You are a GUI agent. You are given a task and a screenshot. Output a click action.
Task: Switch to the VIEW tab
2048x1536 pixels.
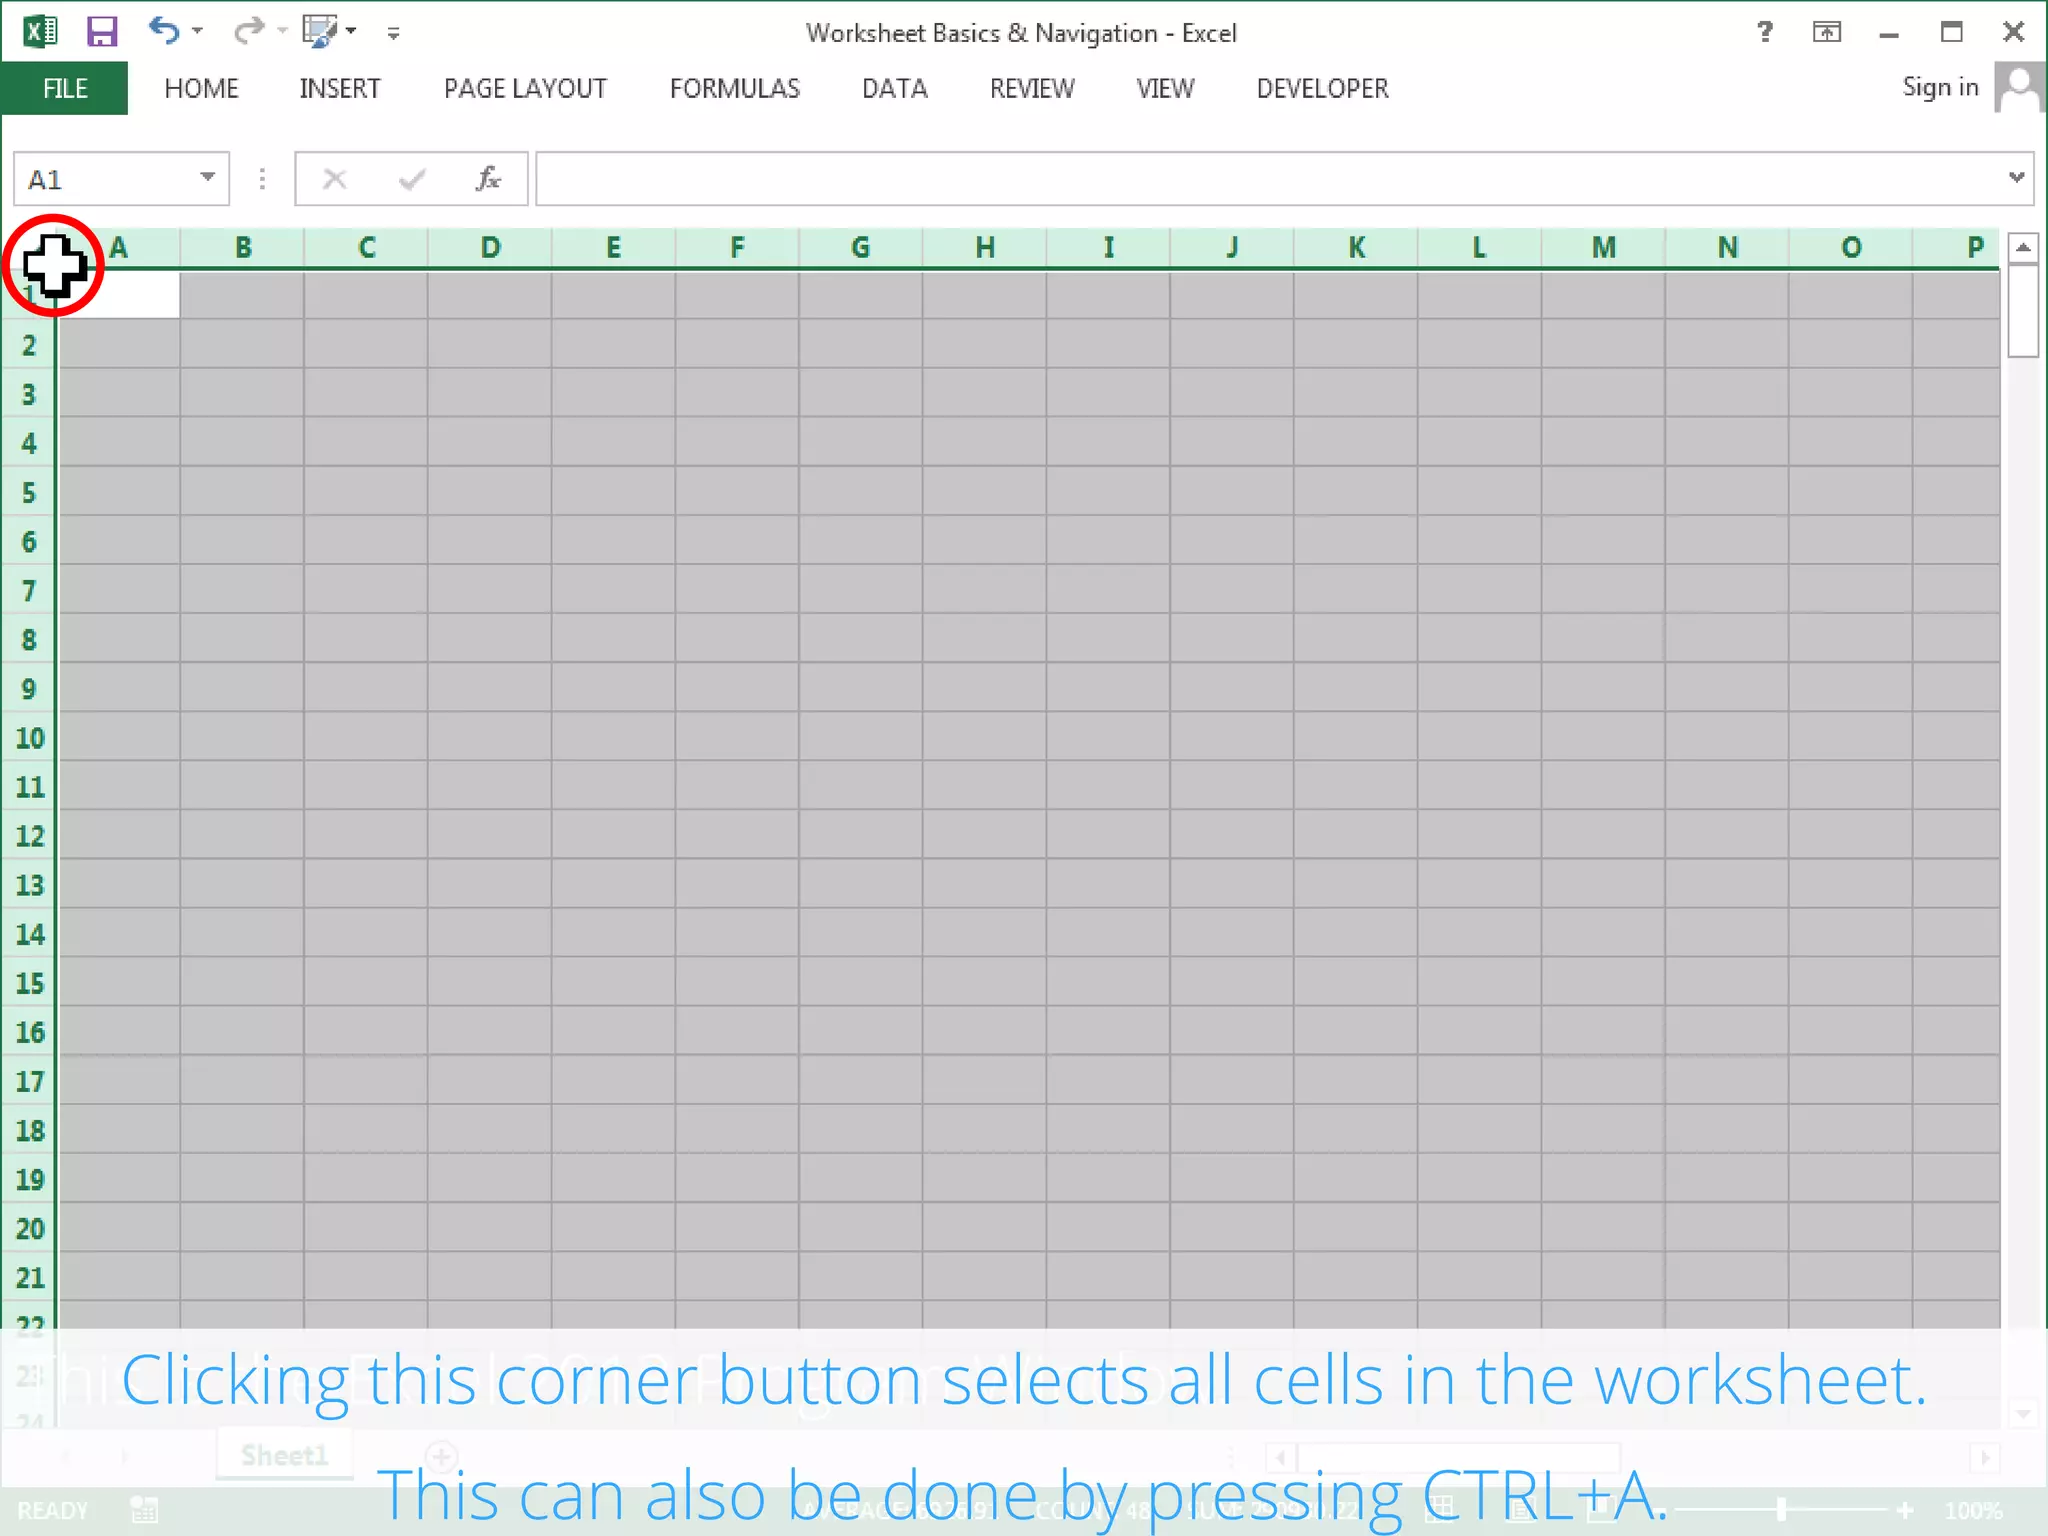coord(1165,88)
